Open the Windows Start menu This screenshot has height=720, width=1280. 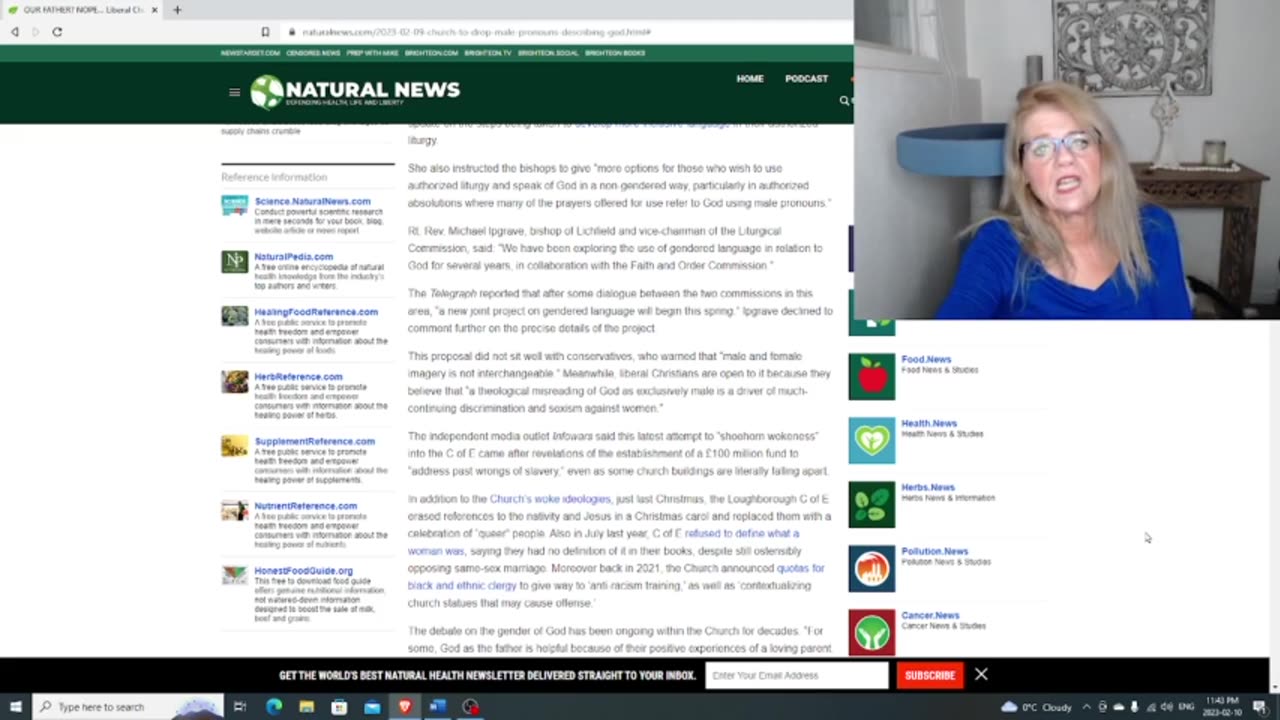tap(15, 707)
